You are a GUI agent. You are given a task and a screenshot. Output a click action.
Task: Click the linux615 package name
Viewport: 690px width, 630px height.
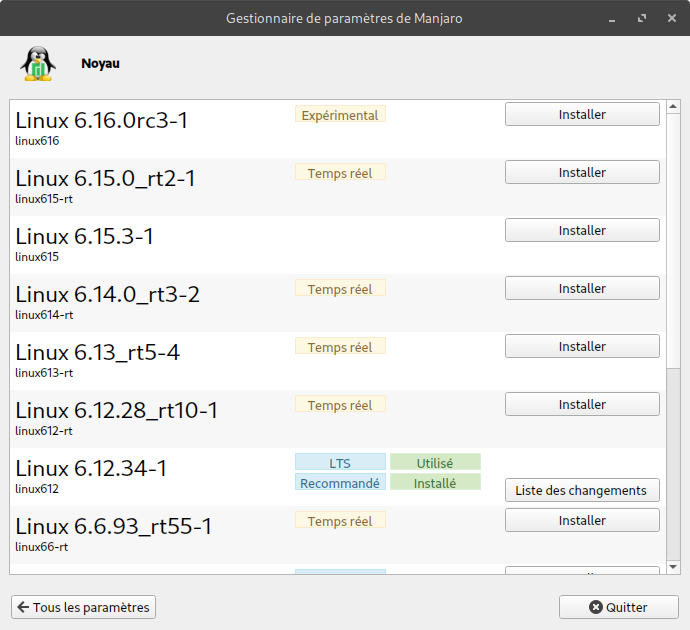[37, 257]
